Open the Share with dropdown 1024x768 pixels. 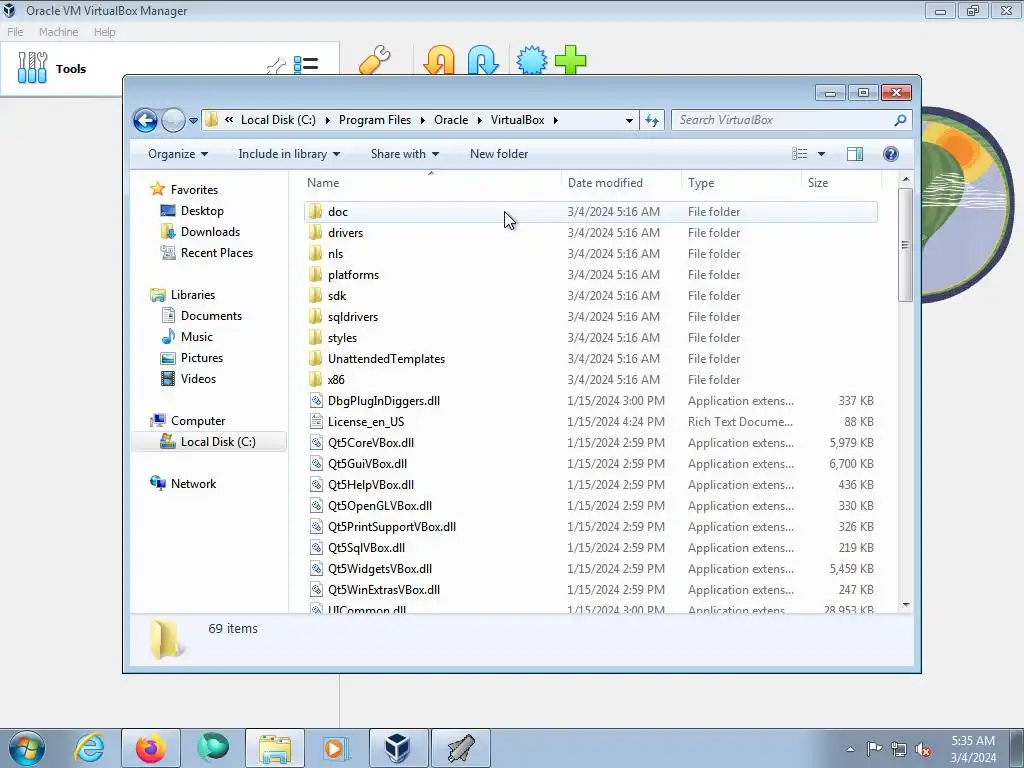(x=405, y=154)
